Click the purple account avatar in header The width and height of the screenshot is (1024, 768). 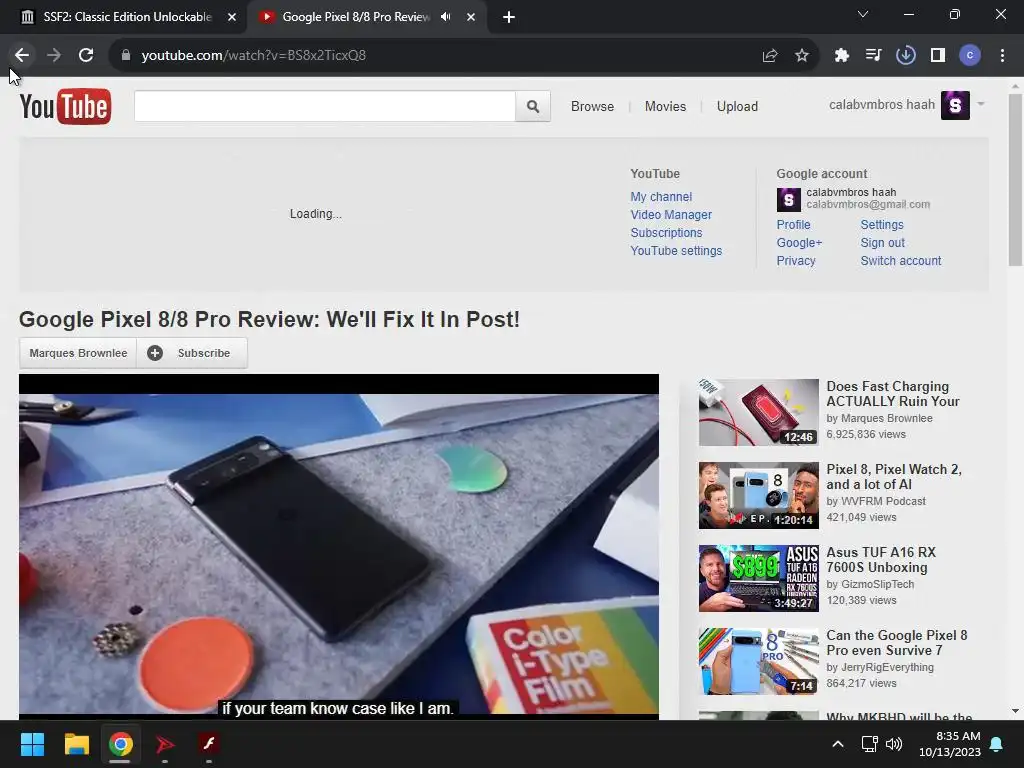tap(955, 105)
